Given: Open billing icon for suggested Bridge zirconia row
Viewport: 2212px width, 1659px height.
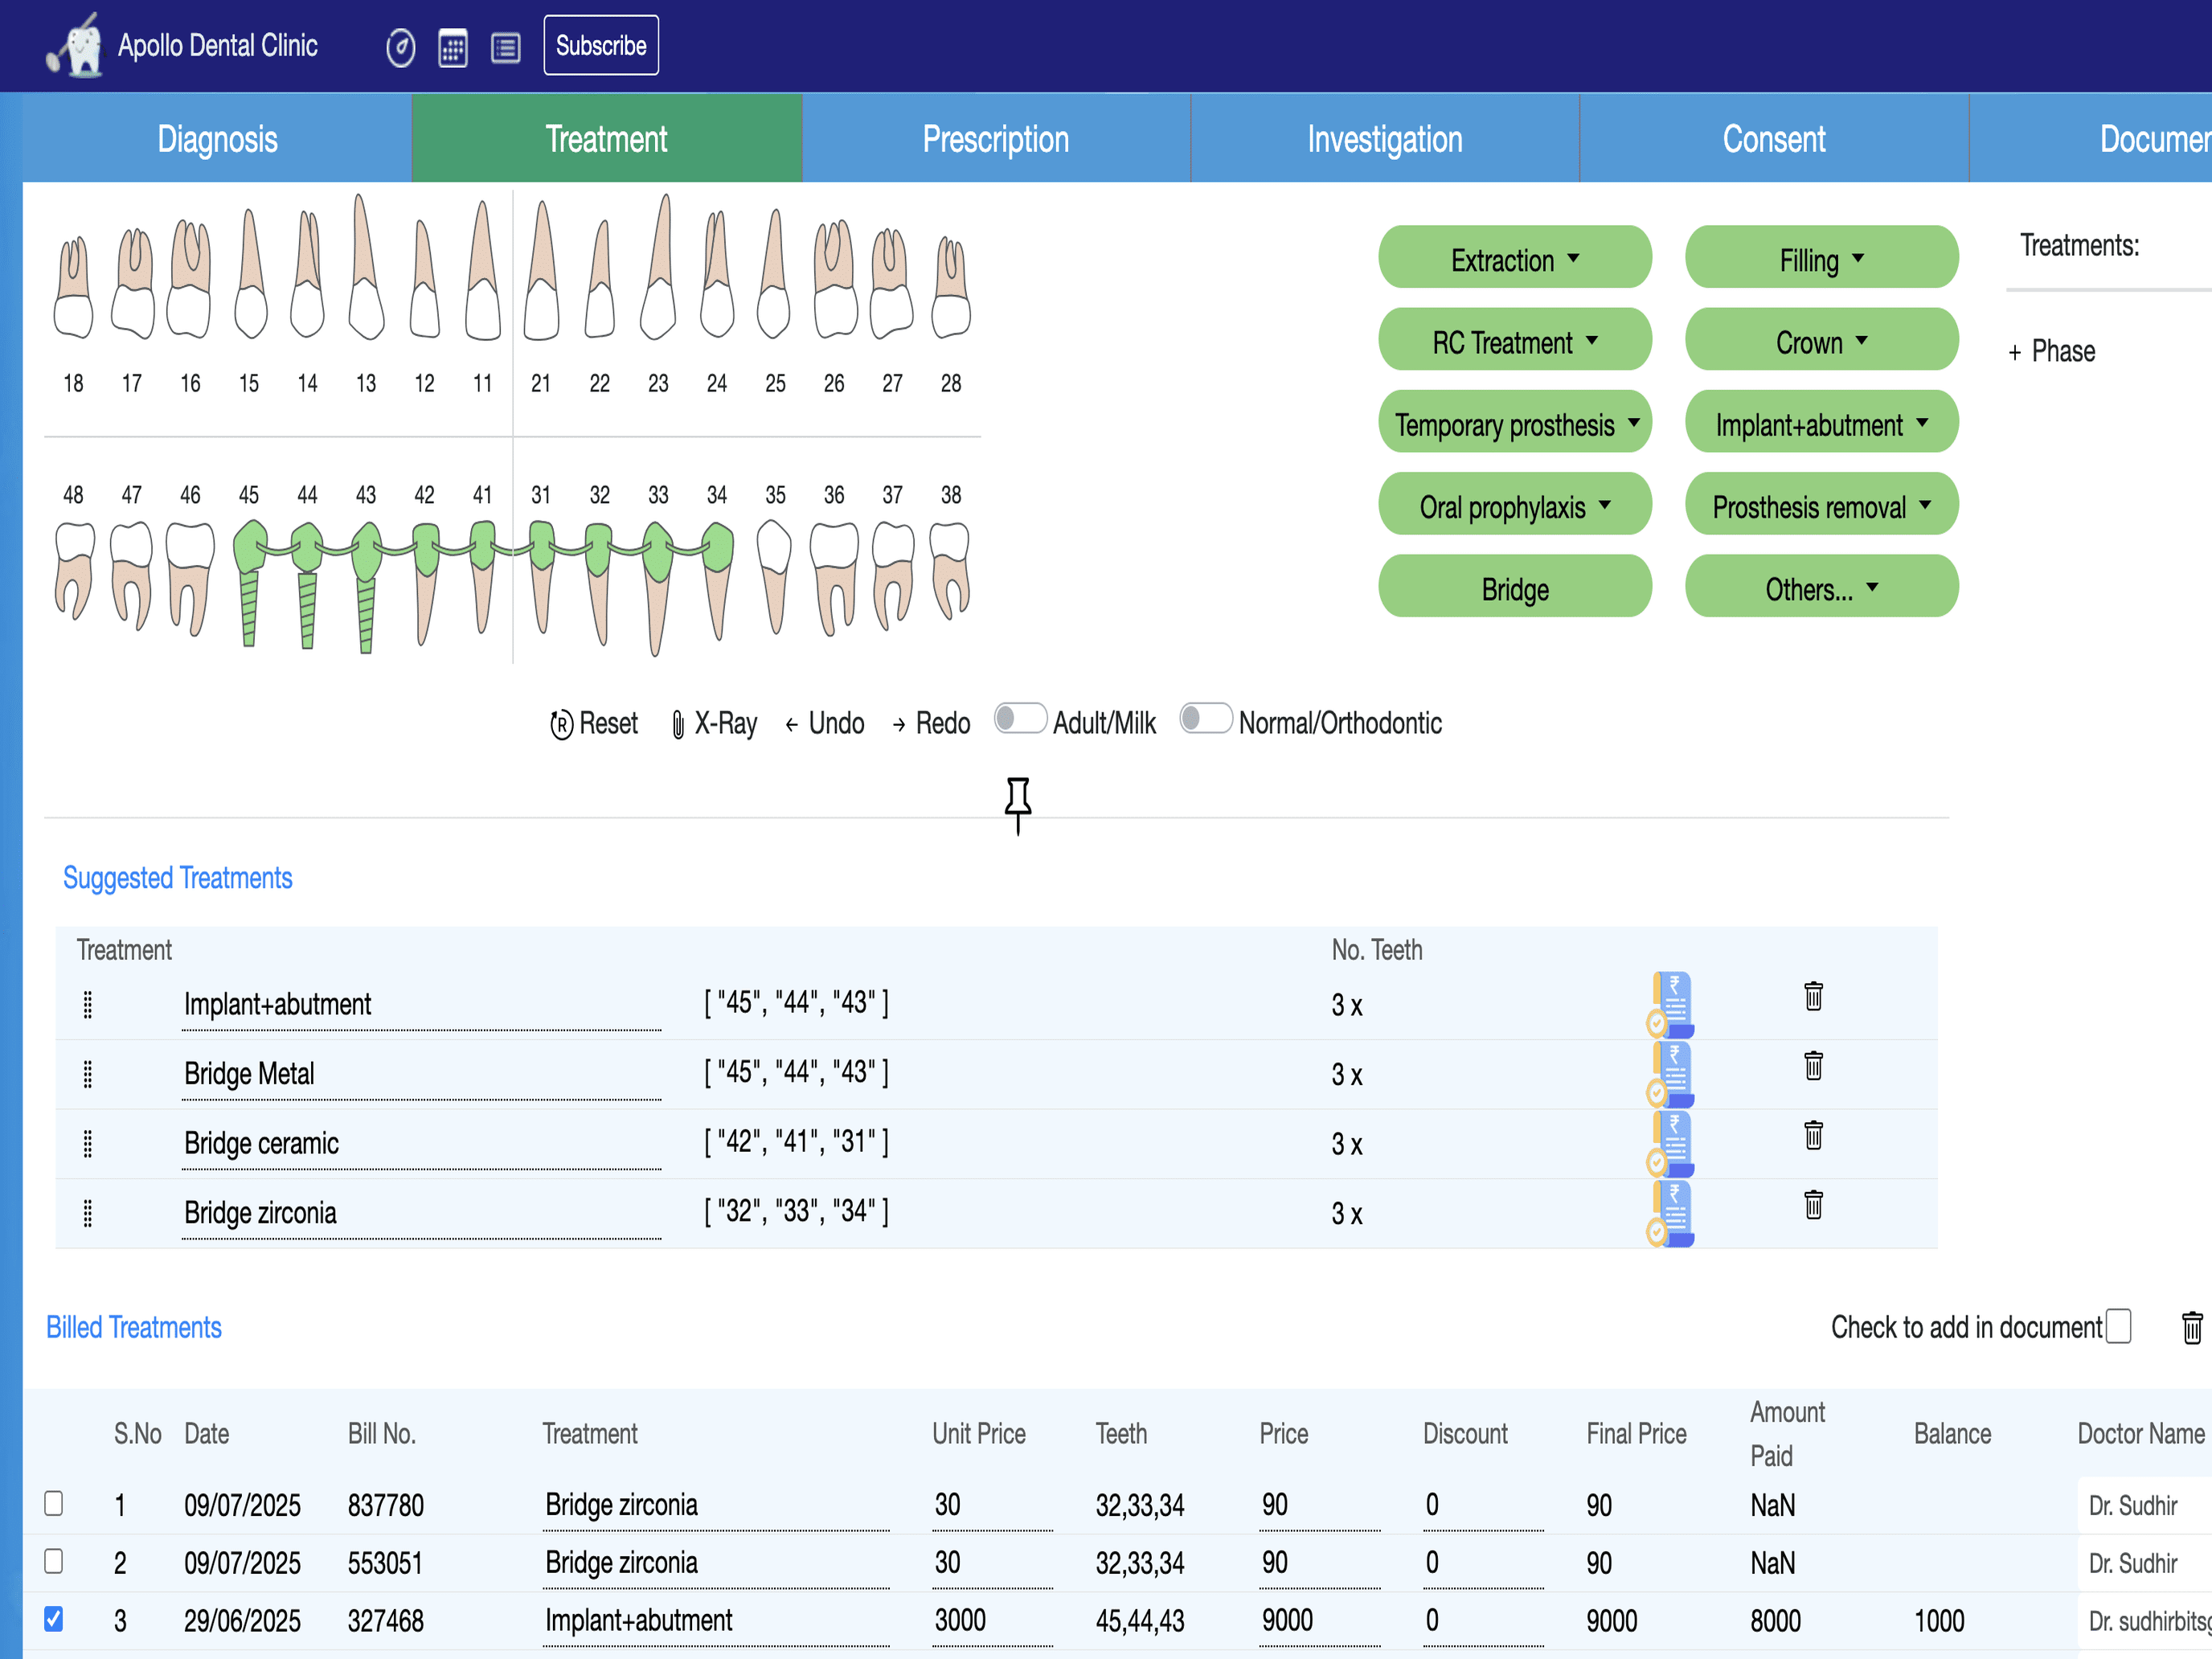Looking at the screenshot, I should click(x=1671, y=1213).
